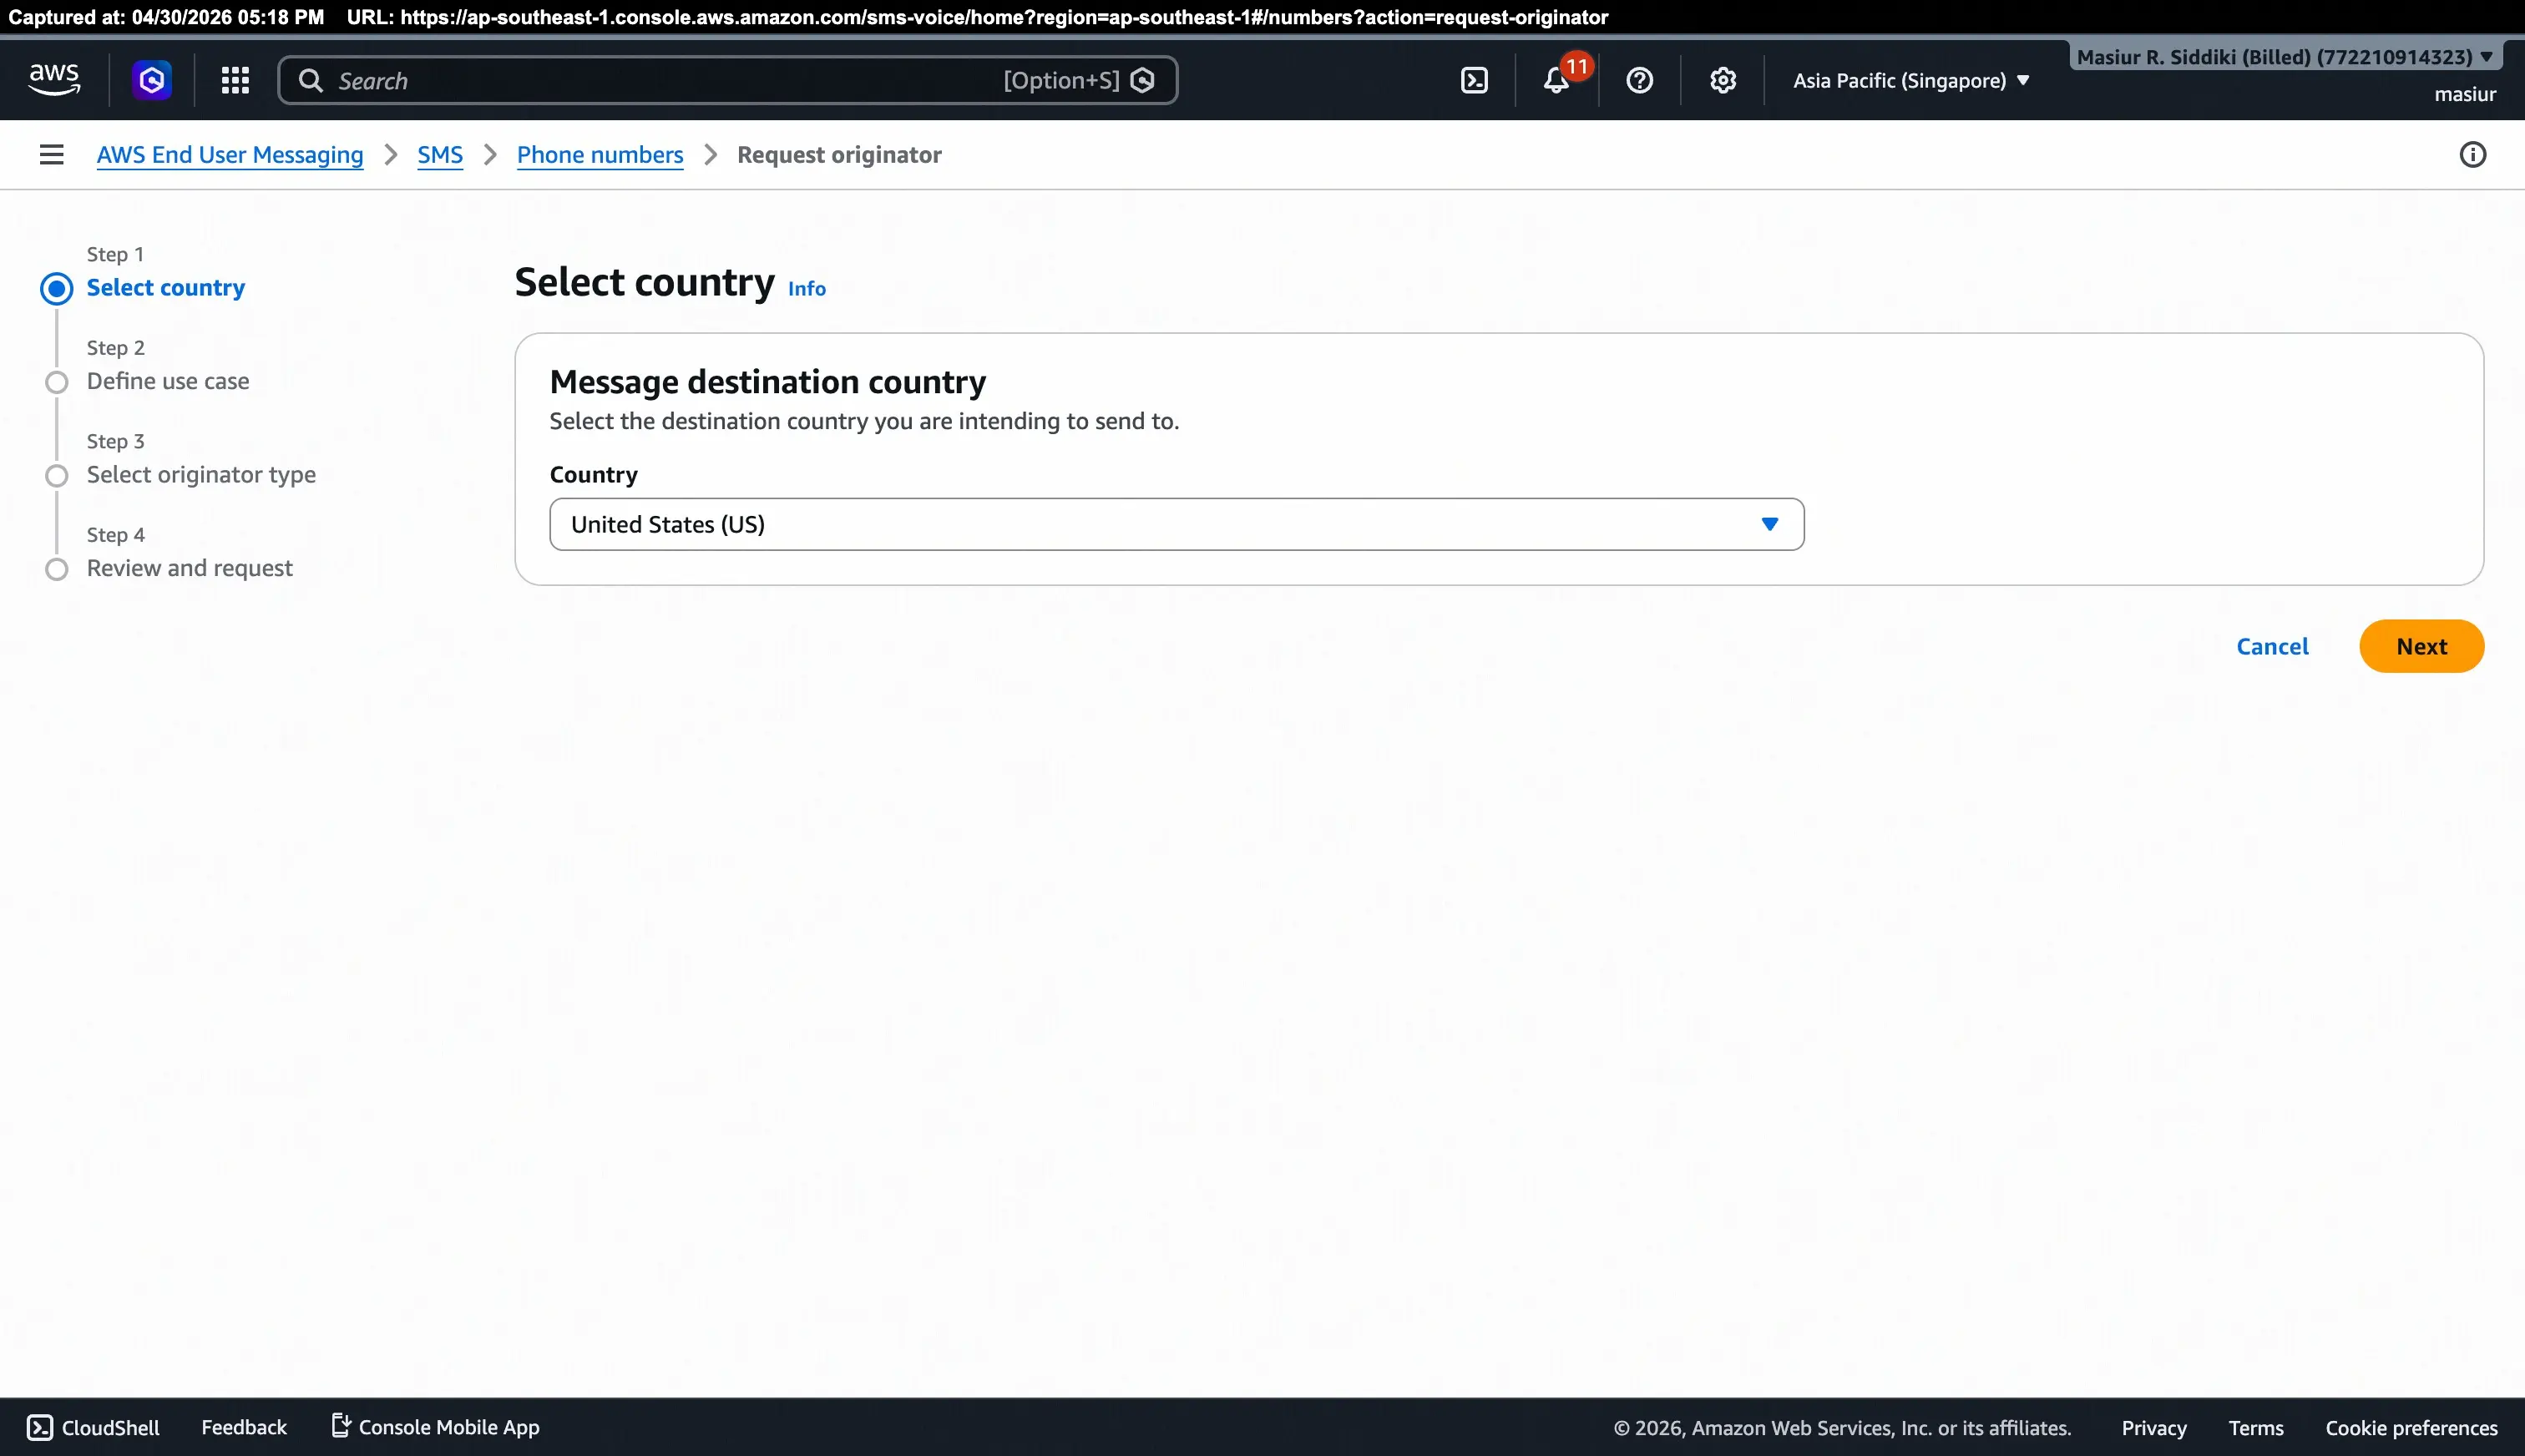The height and width of the screenshot is (1456, 2525).
Task: Open CloudShell in footer
Action: point(93,1427)
